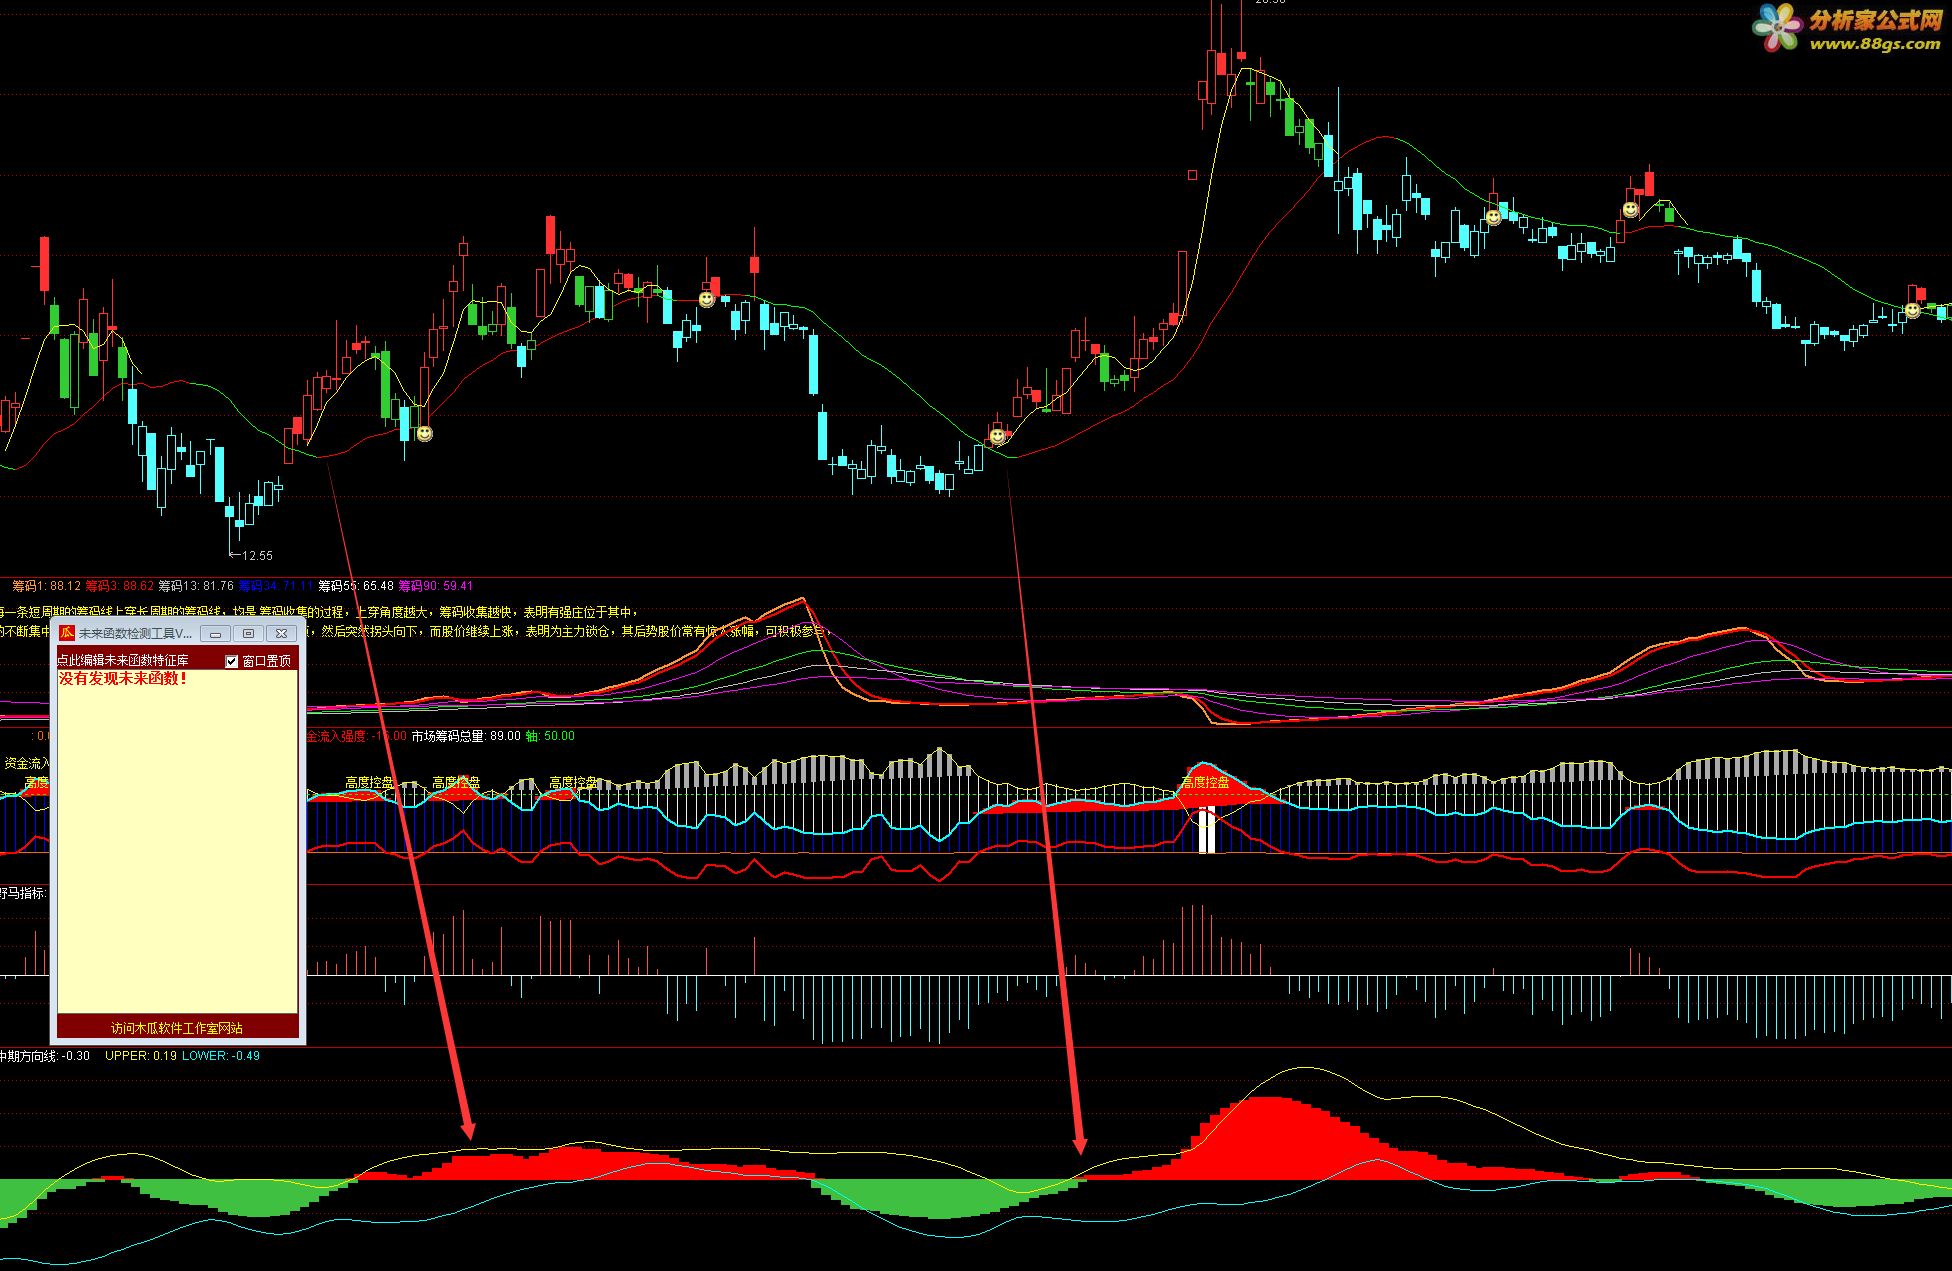Viewport: 1952px width, 1271px height.
Task: Select the 筹码1: 88.12 indicator value
Action: [46, 586]
